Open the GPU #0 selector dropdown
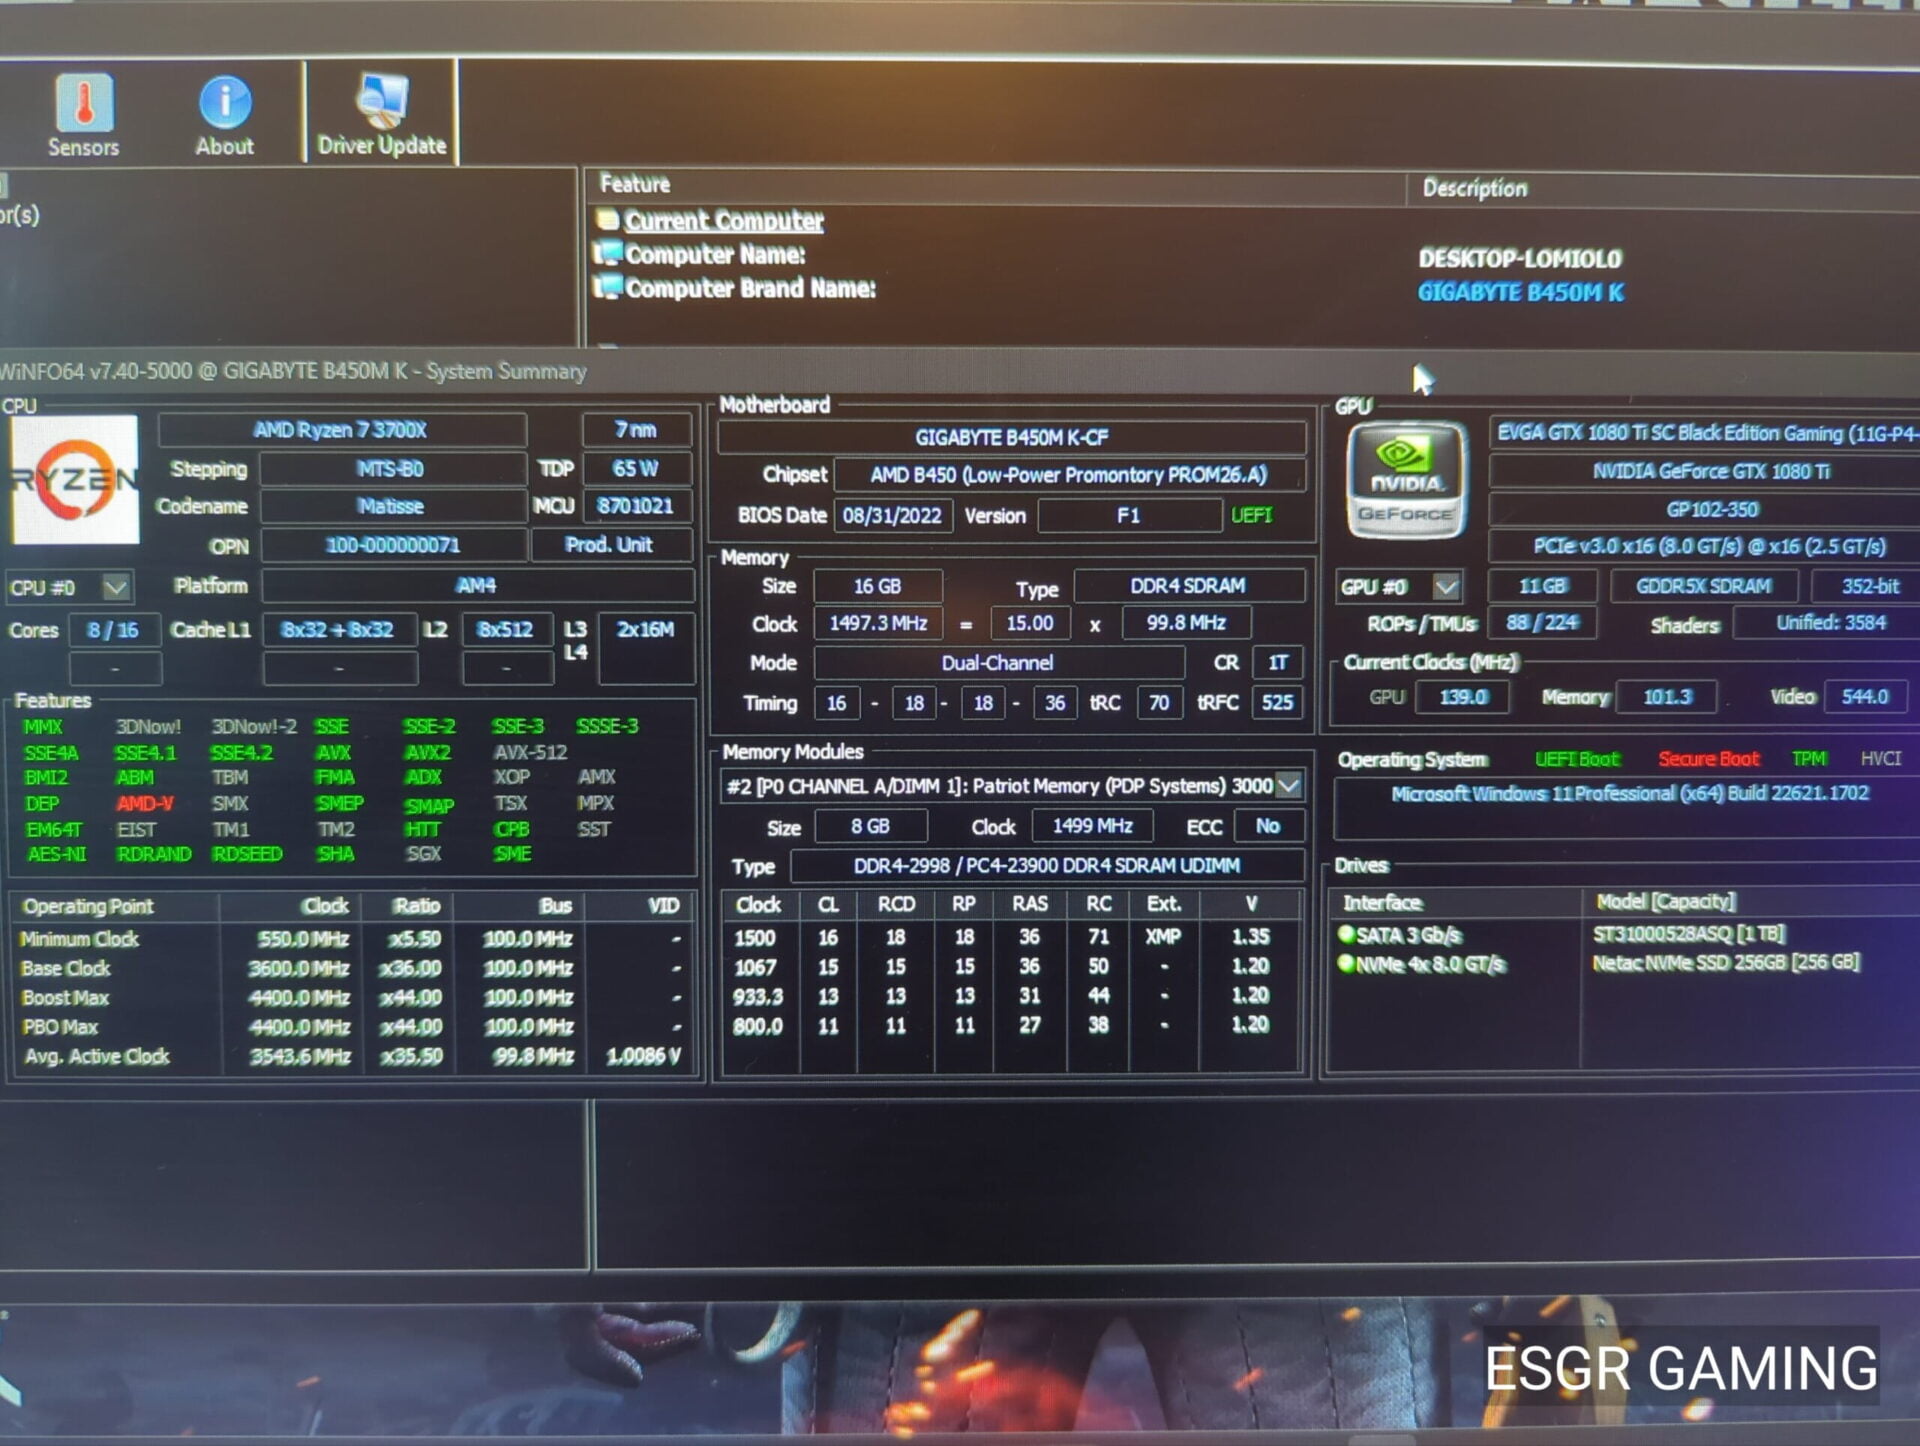Image resolution: width=1920 pixels, height=1446 pixels. [1446, 587]
